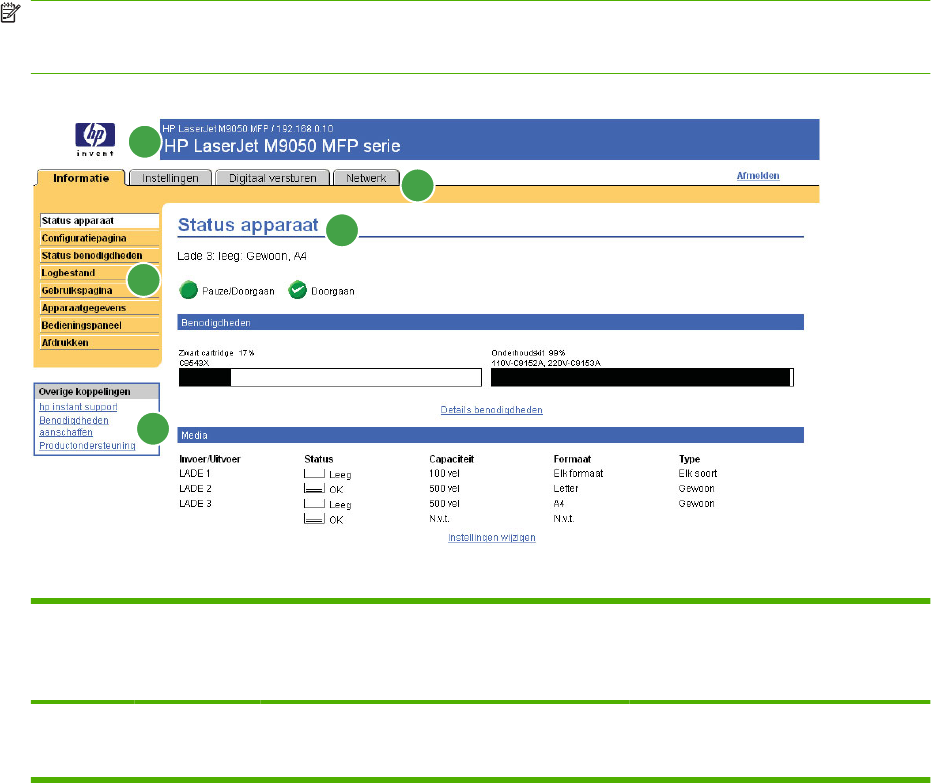Open Bedieningspaneel in the sidebar
The width and height of the screenshot is (931, 783).
click(x=99, y=325)
